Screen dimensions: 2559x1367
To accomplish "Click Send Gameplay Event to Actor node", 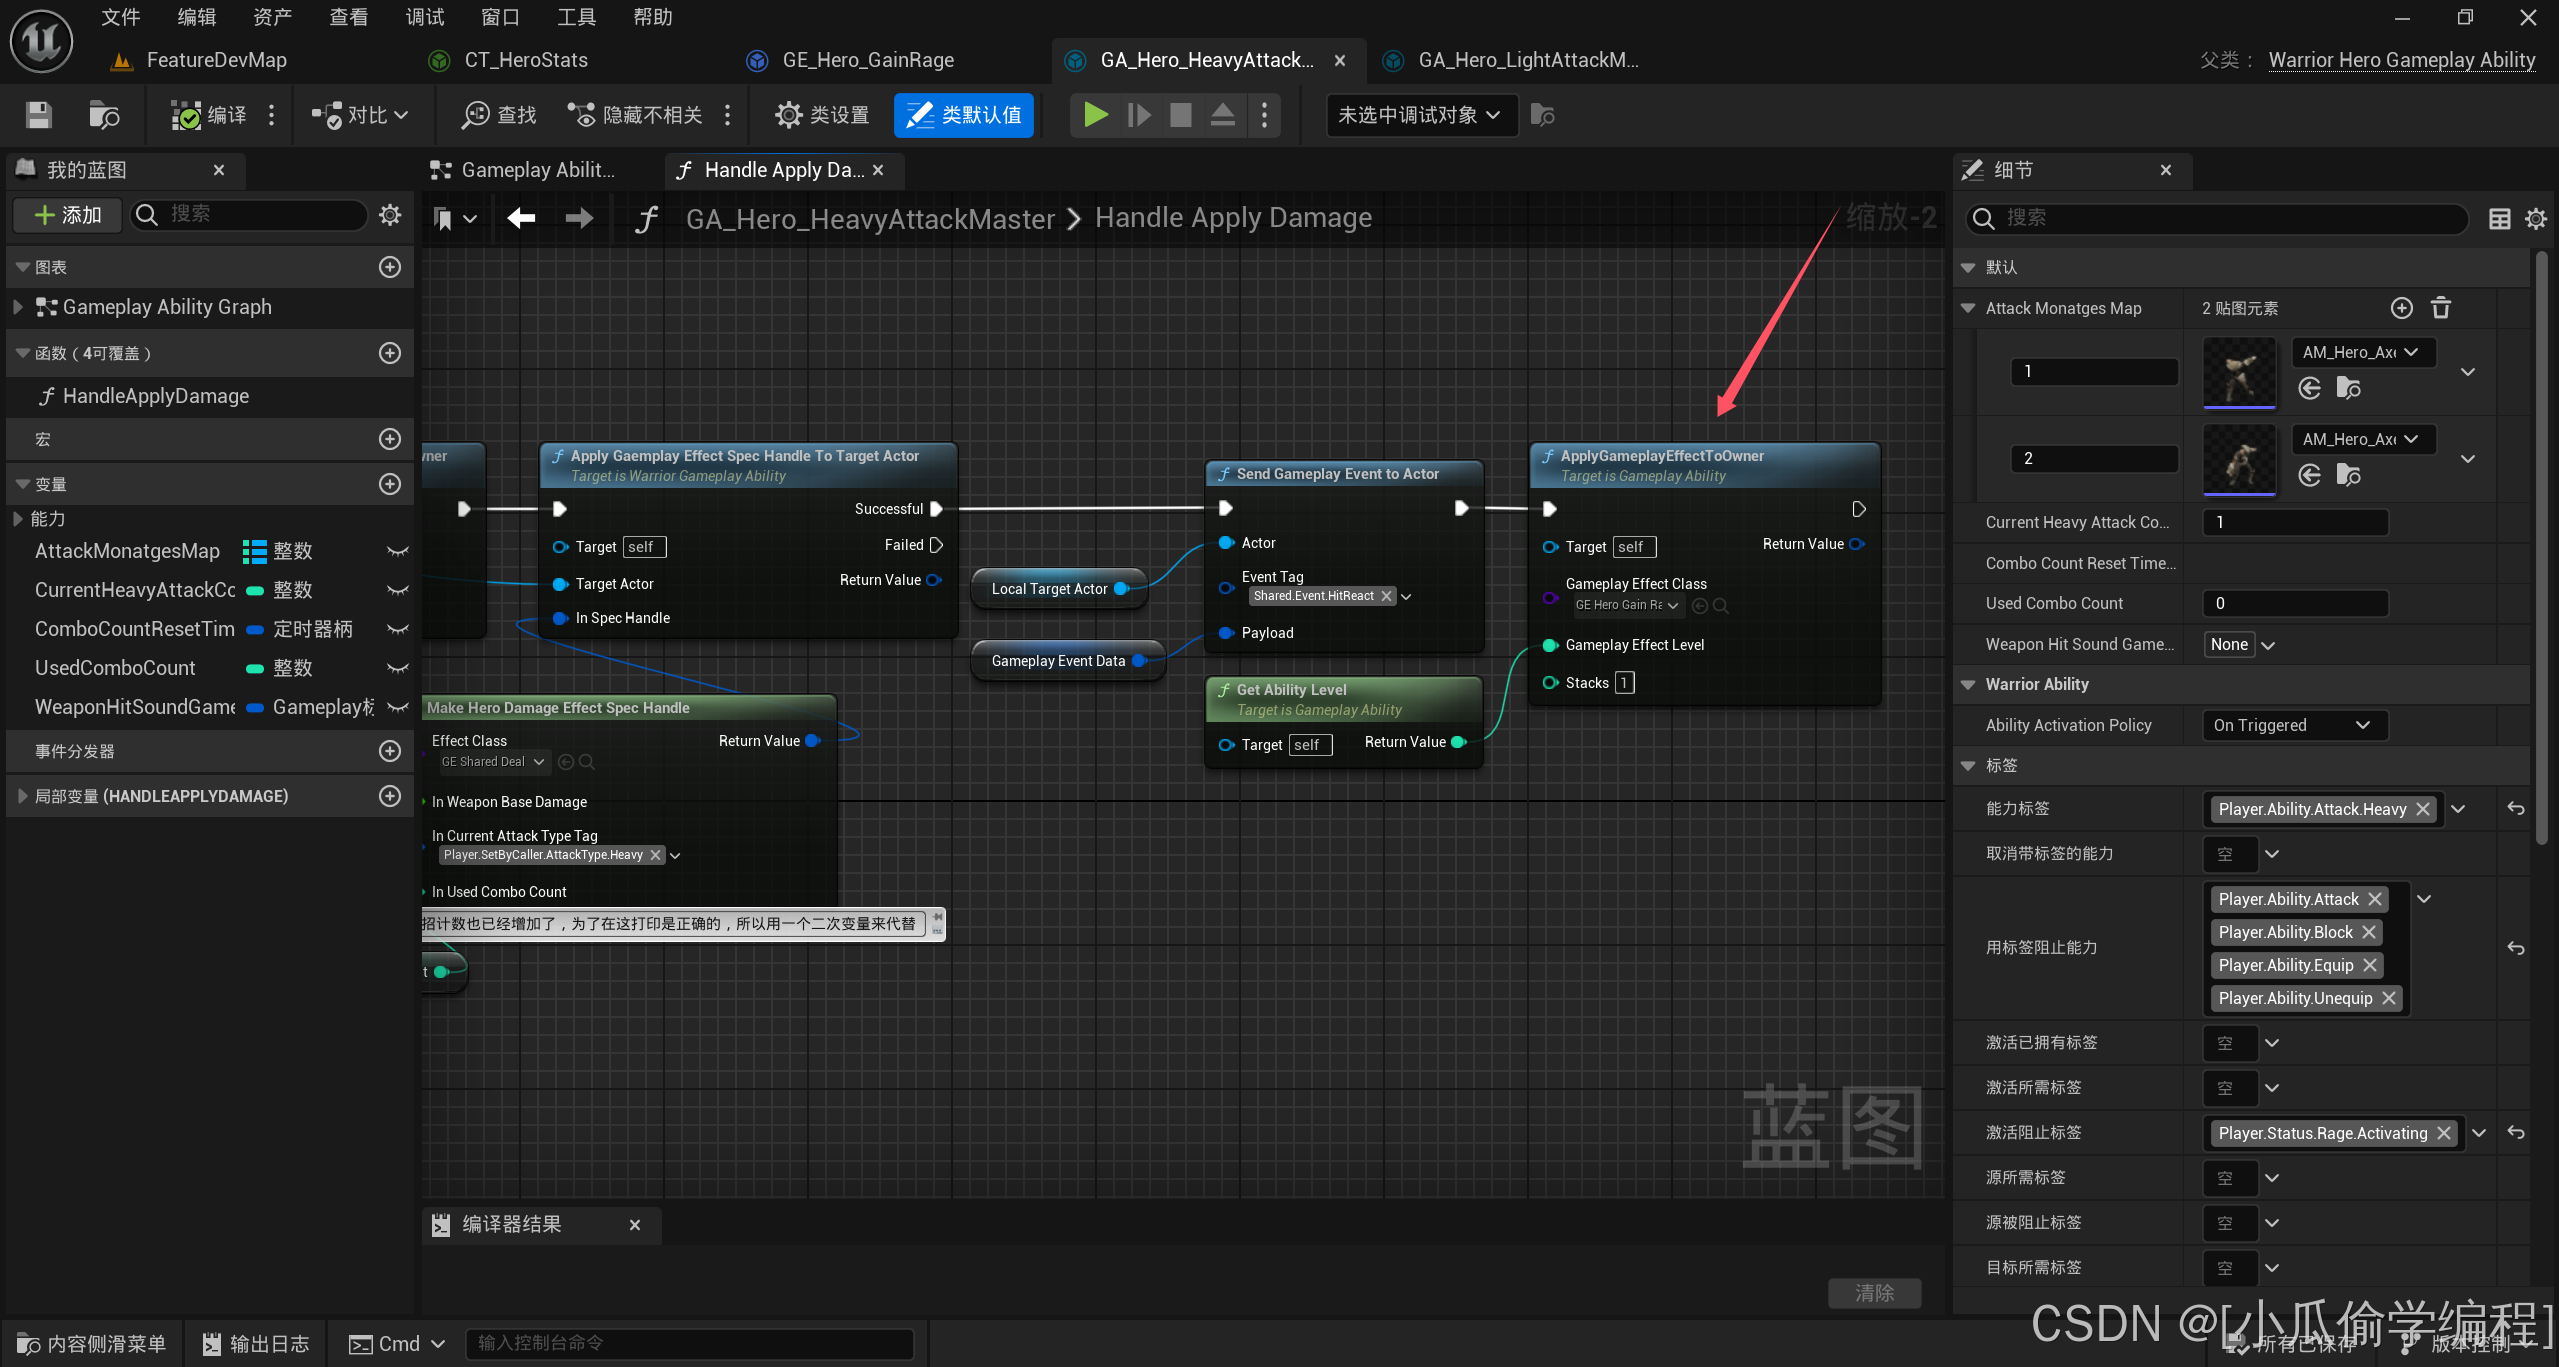I will [1337, 474].
